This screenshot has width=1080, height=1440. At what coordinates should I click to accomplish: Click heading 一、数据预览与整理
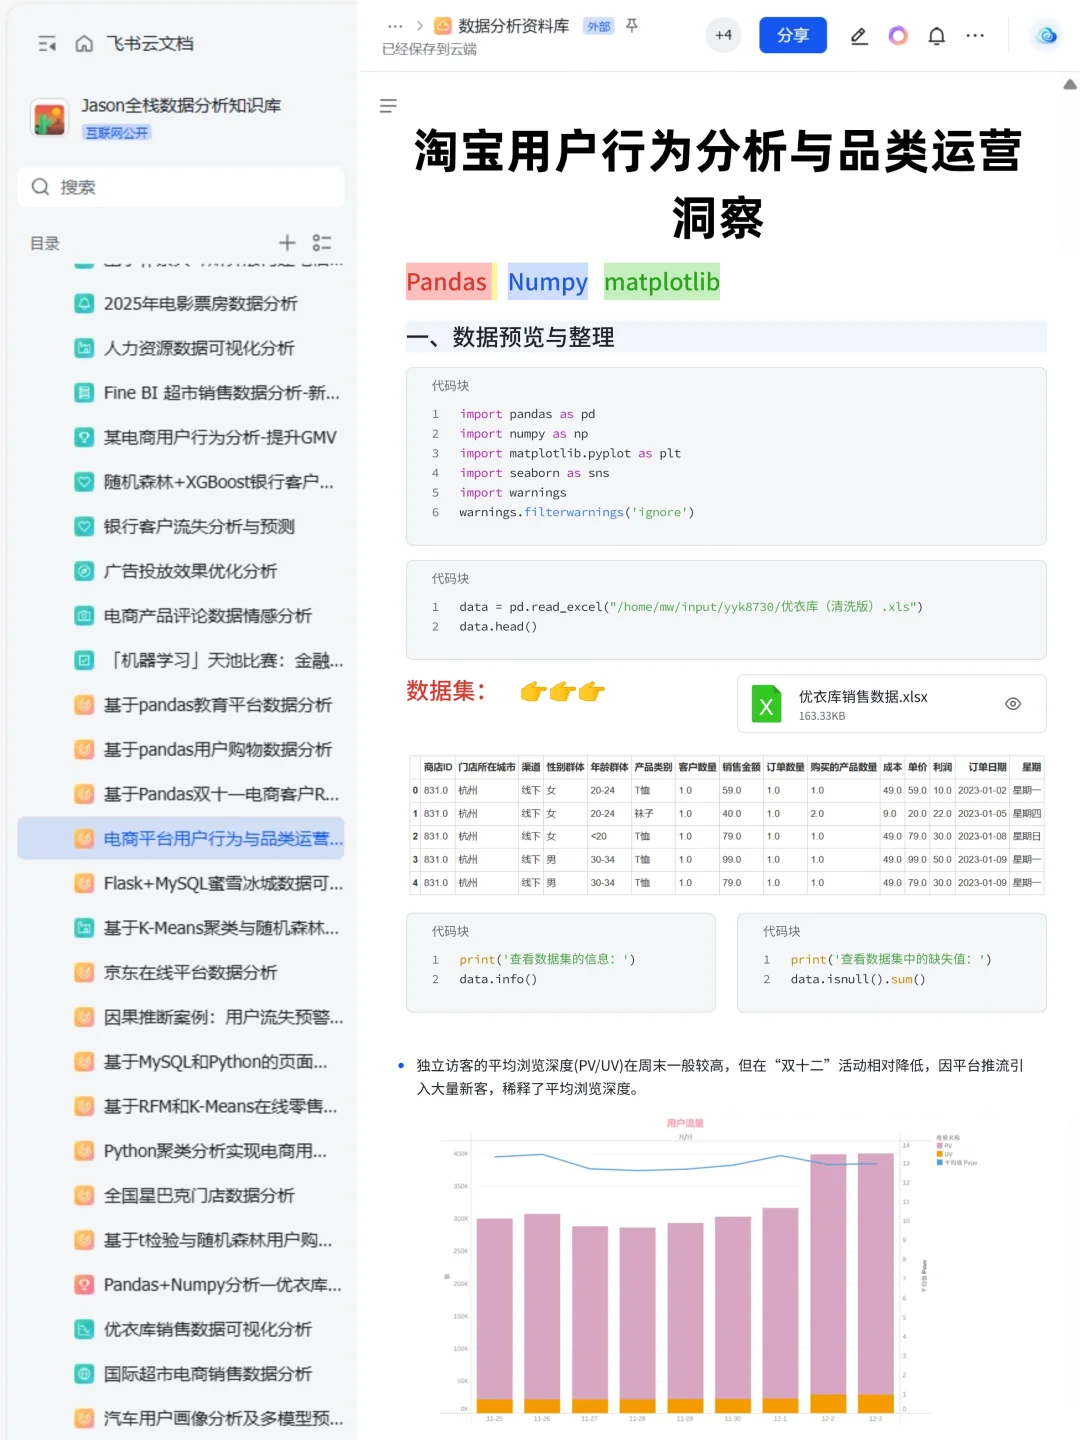[x=510, y=337]
